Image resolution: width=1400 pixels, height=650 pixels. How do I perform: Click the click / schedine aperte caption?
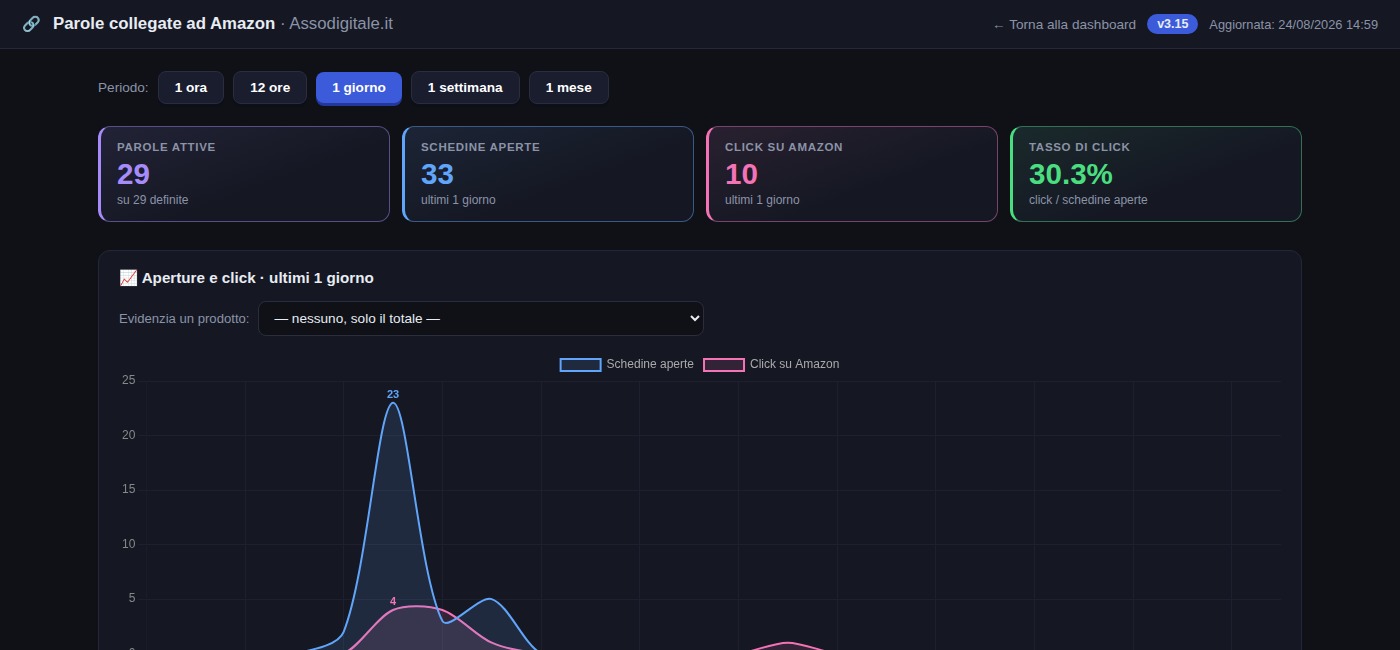click(x=1088, y=200)
